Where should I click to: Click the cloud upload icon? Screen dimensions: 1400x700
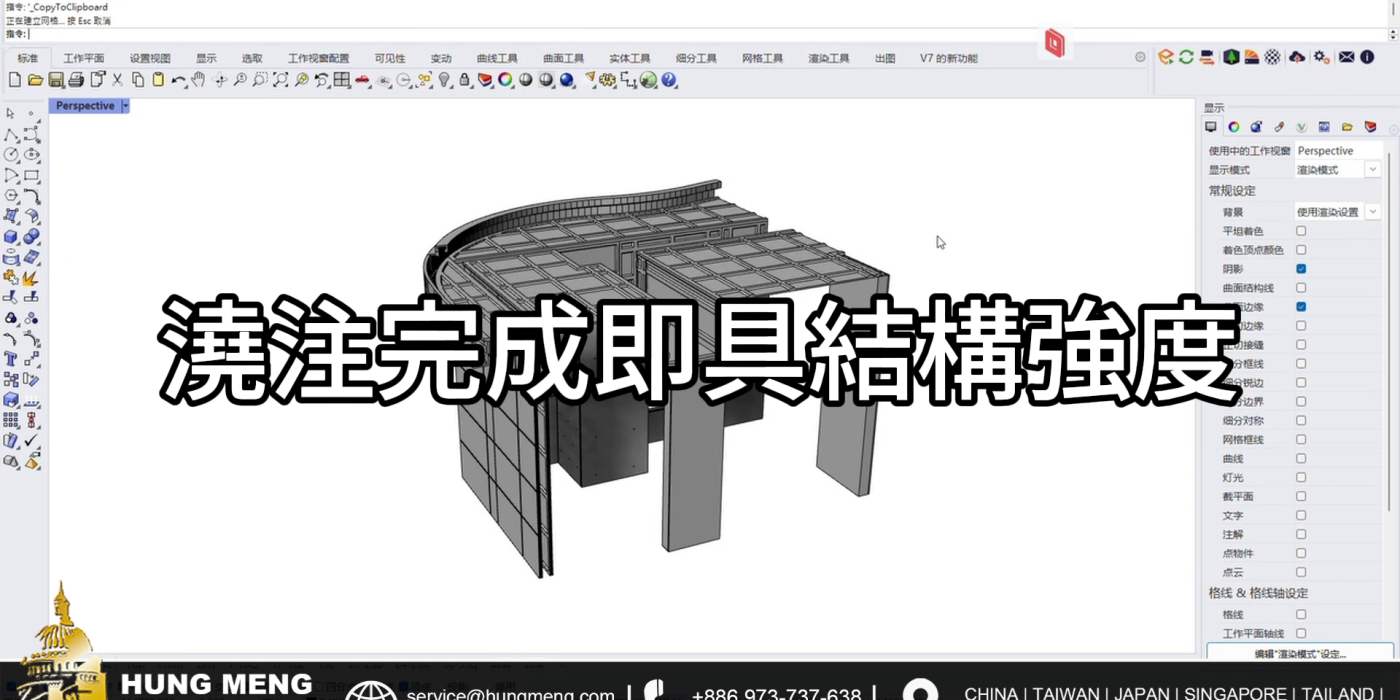[1297, 57]
